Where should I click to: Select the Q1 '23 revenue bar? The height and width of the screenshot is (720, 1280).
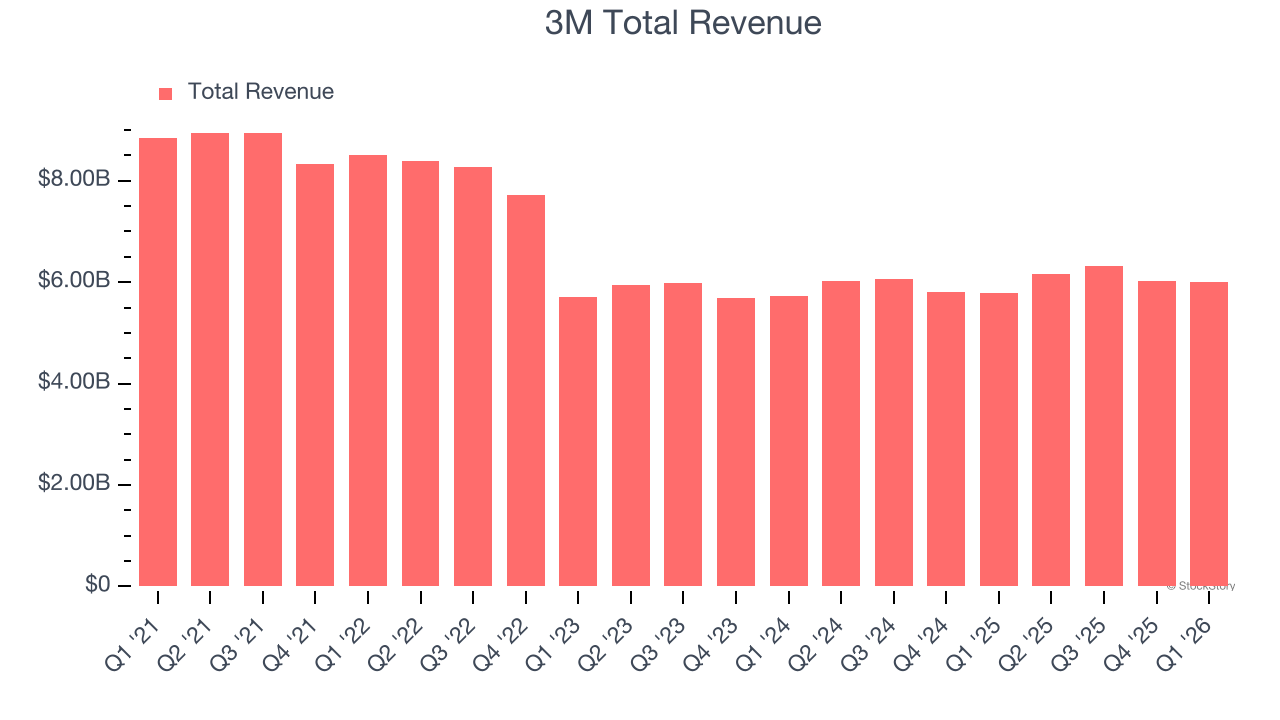(x=578, y=441)
